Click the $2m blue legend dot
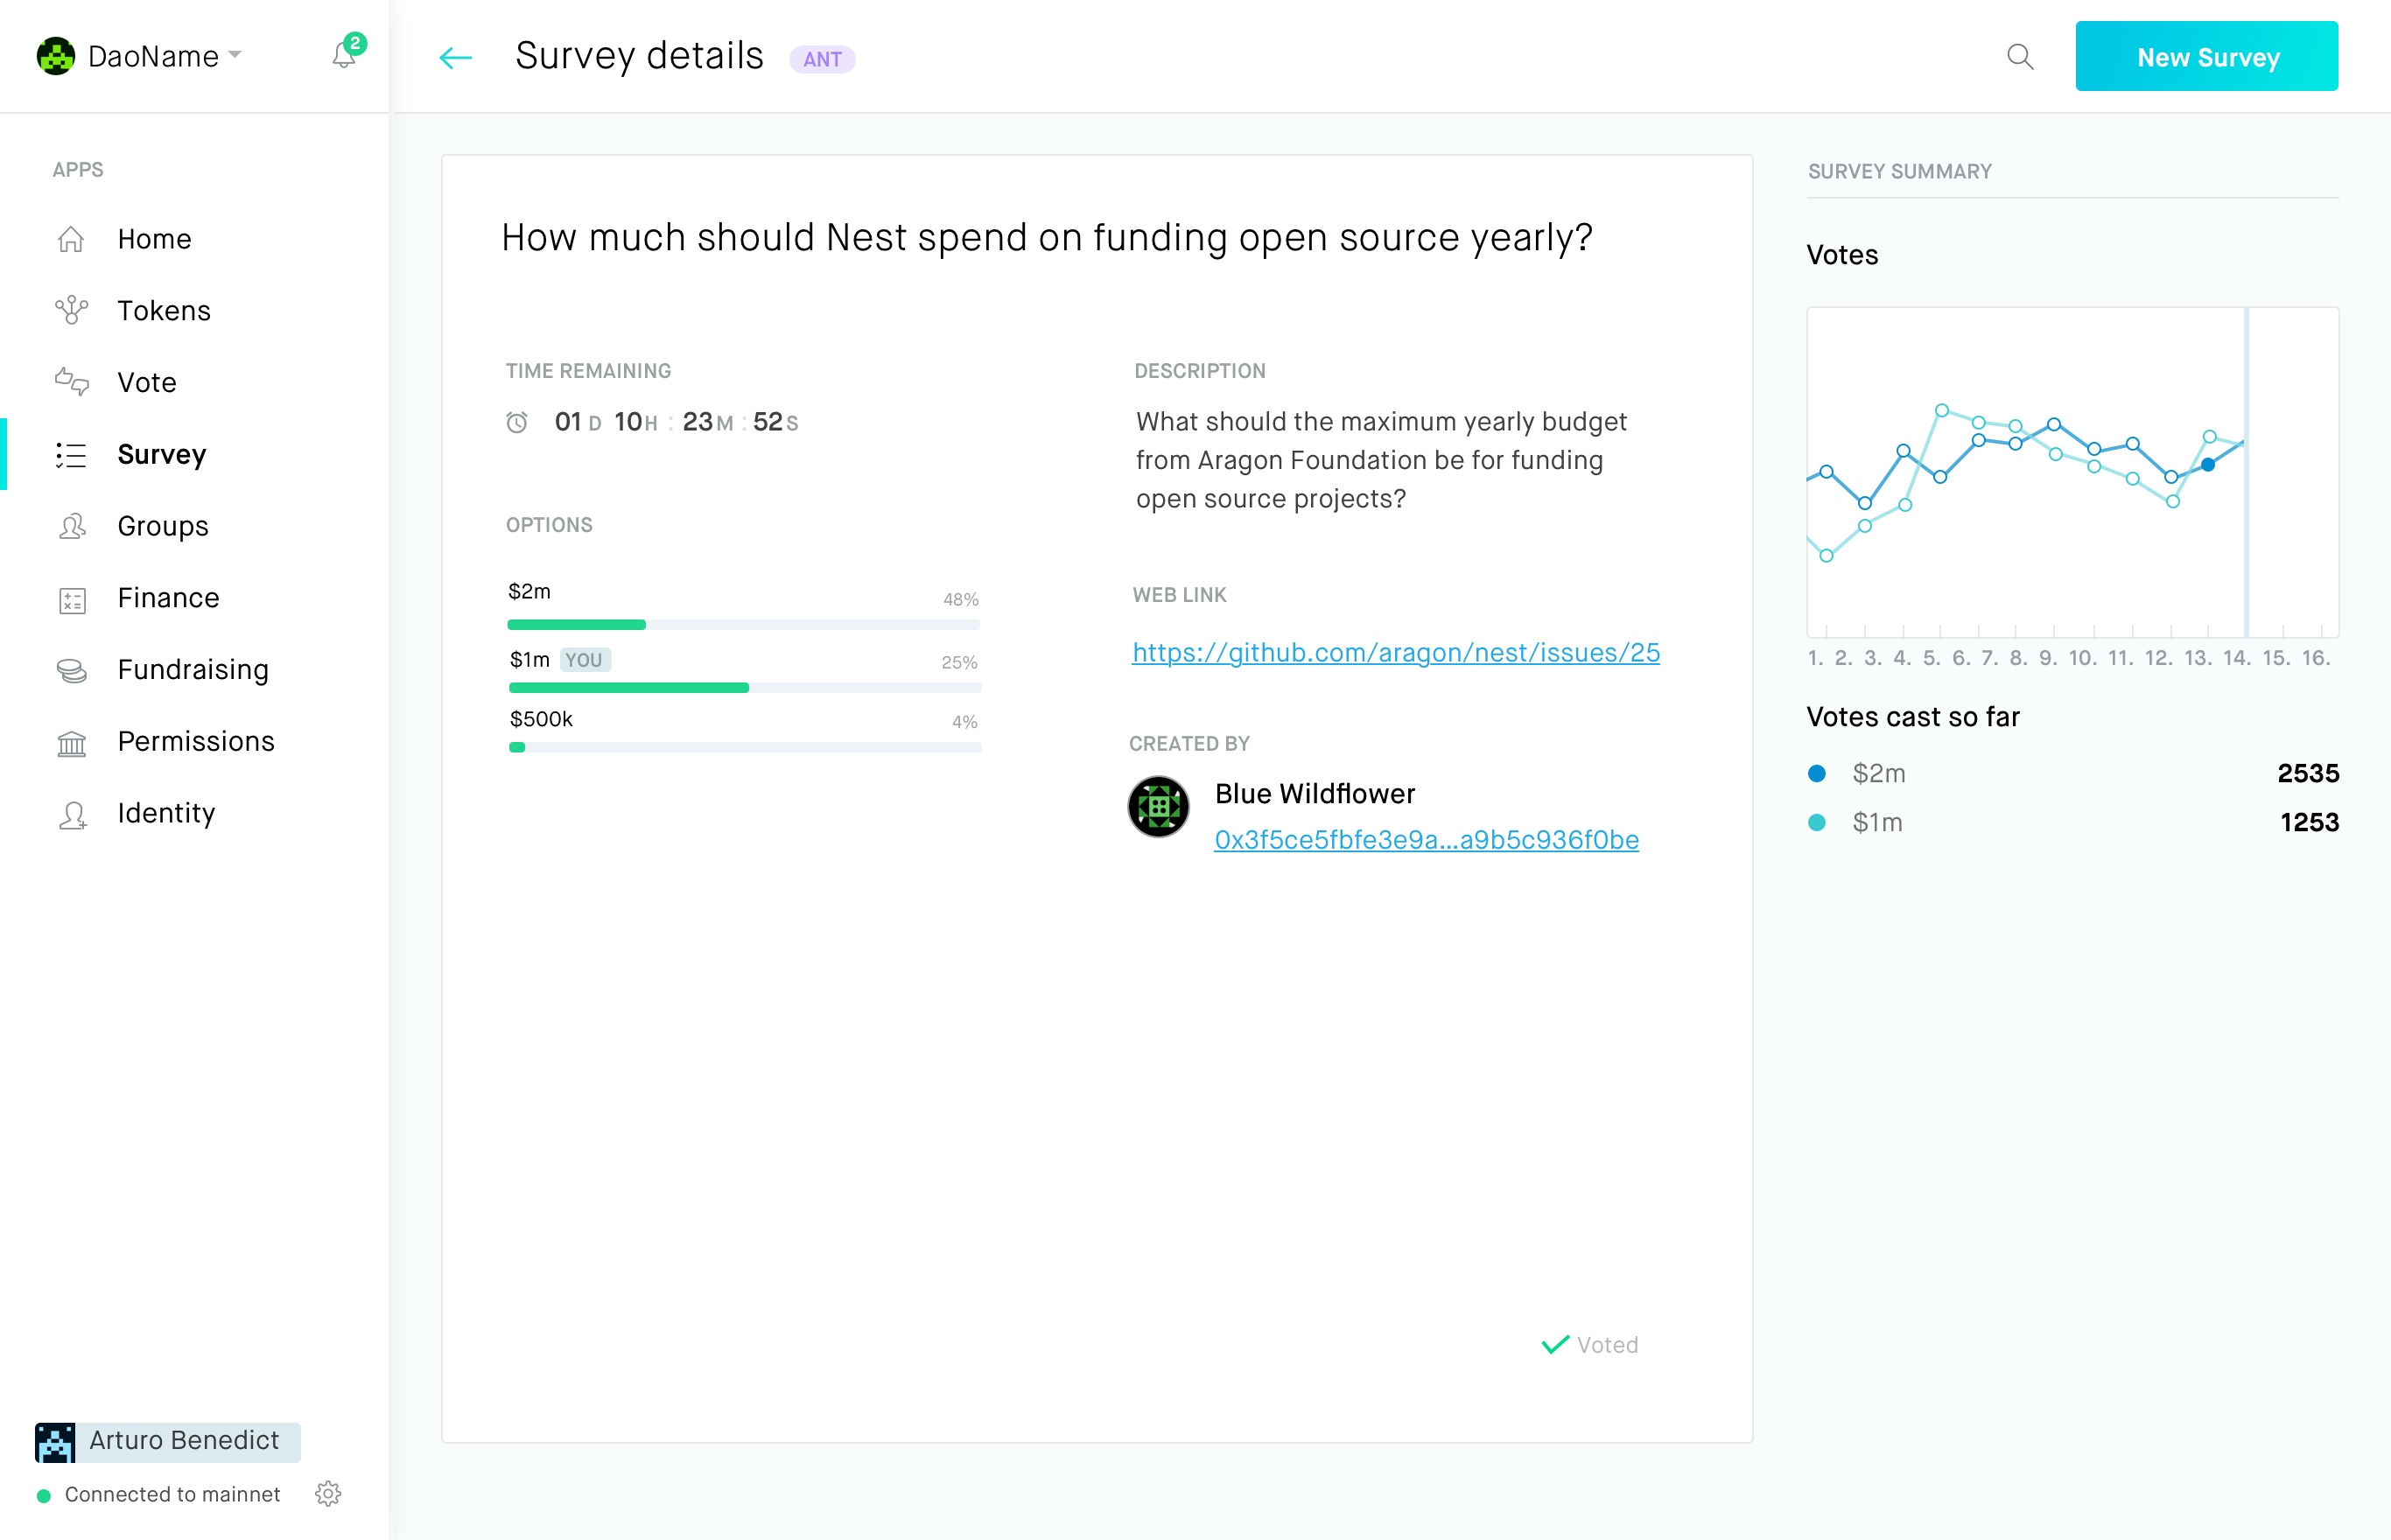2391x1540 pixels. (x=1817, y=773)
